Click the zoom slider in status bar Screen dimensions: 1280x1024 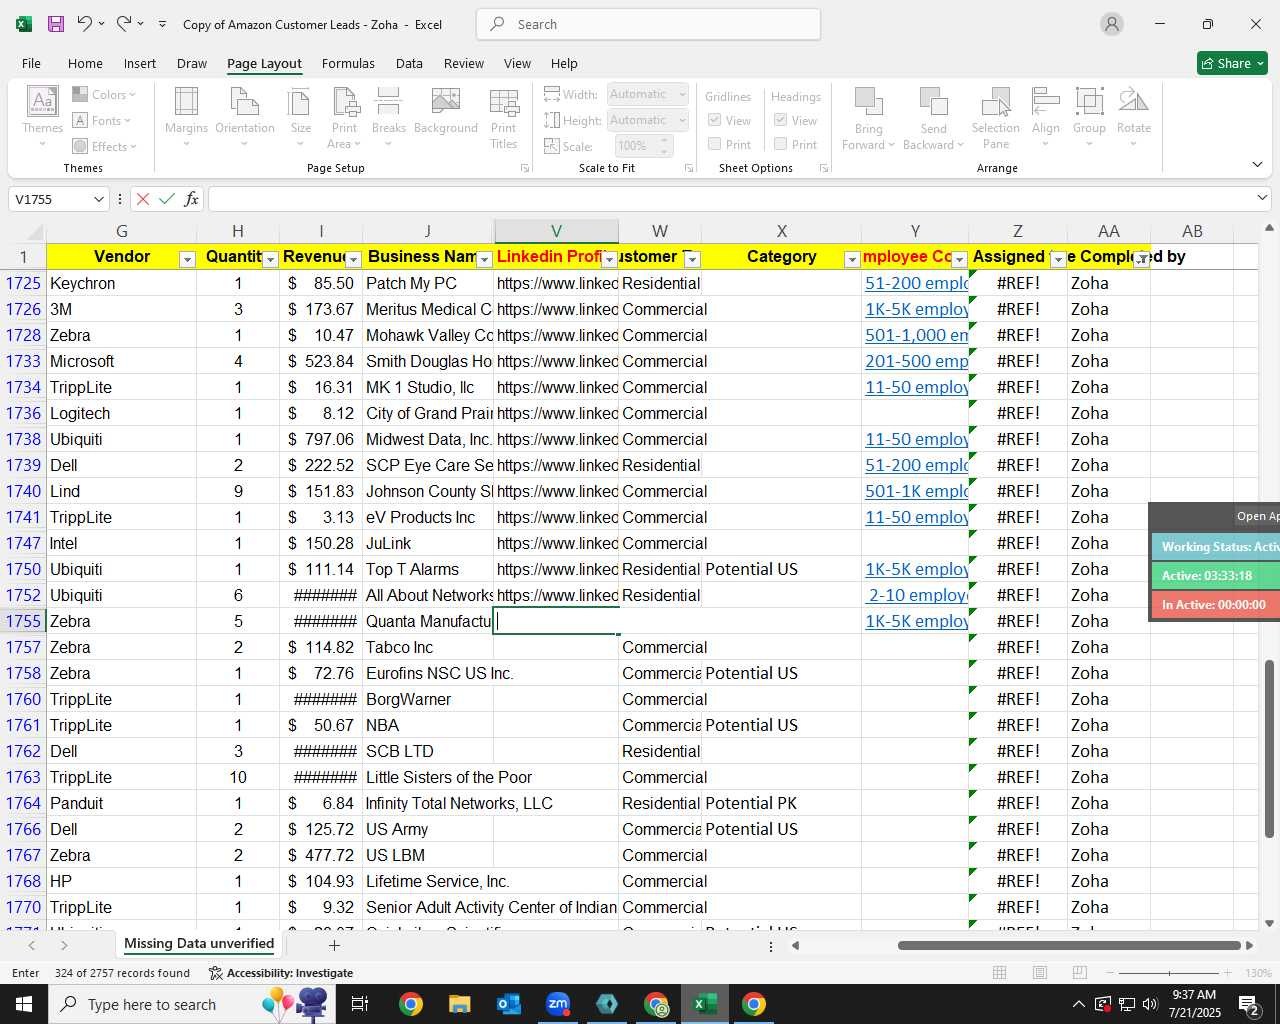pos(1169,973)
